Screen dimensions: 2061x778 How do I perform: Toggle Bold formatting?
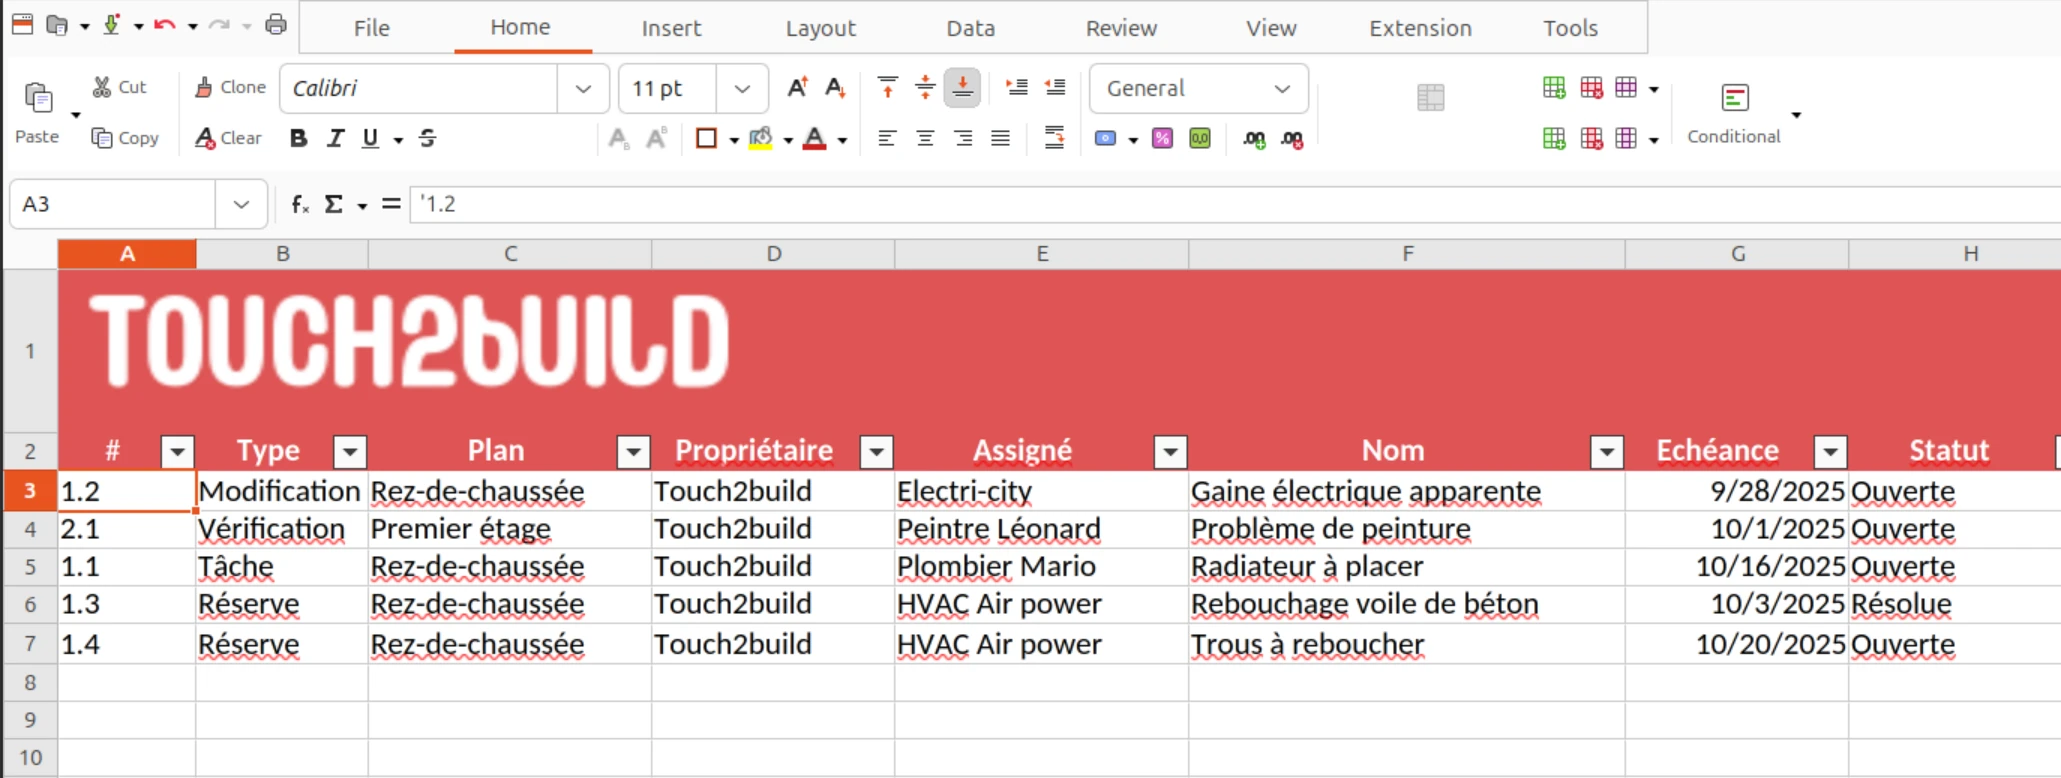click(x=298, y=139)
